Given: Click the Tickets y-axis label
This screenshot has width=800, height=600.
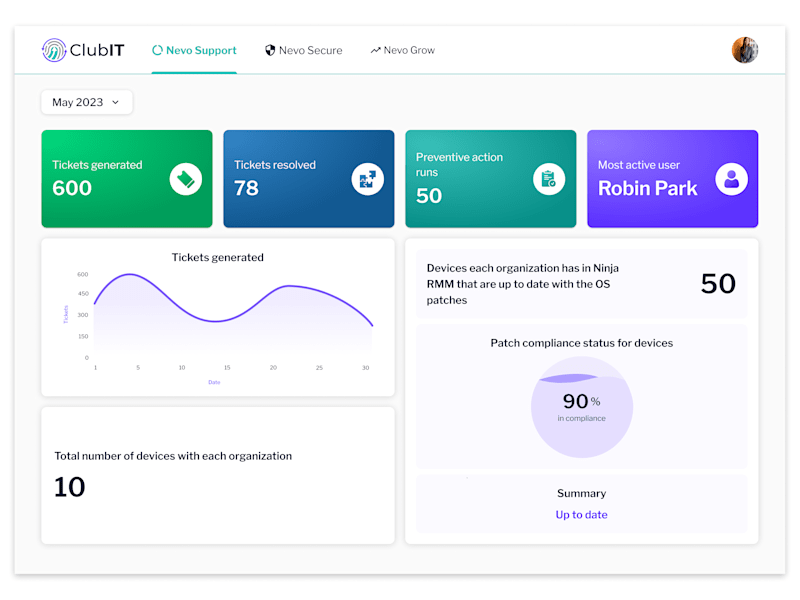Looking at the screenshot, I should (x=66, y=314).
